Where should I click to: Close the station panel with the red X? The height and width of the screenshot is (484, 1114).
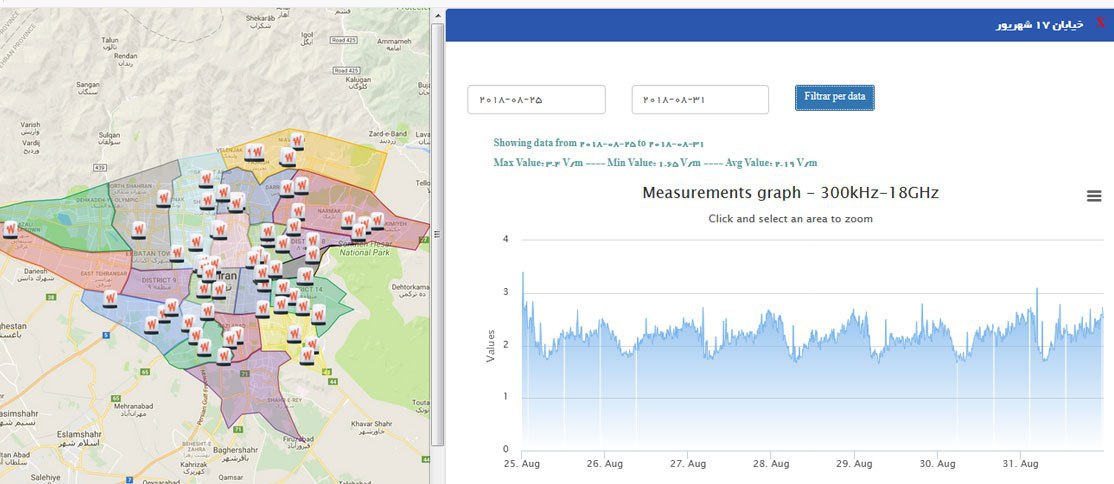[1101, 24]
